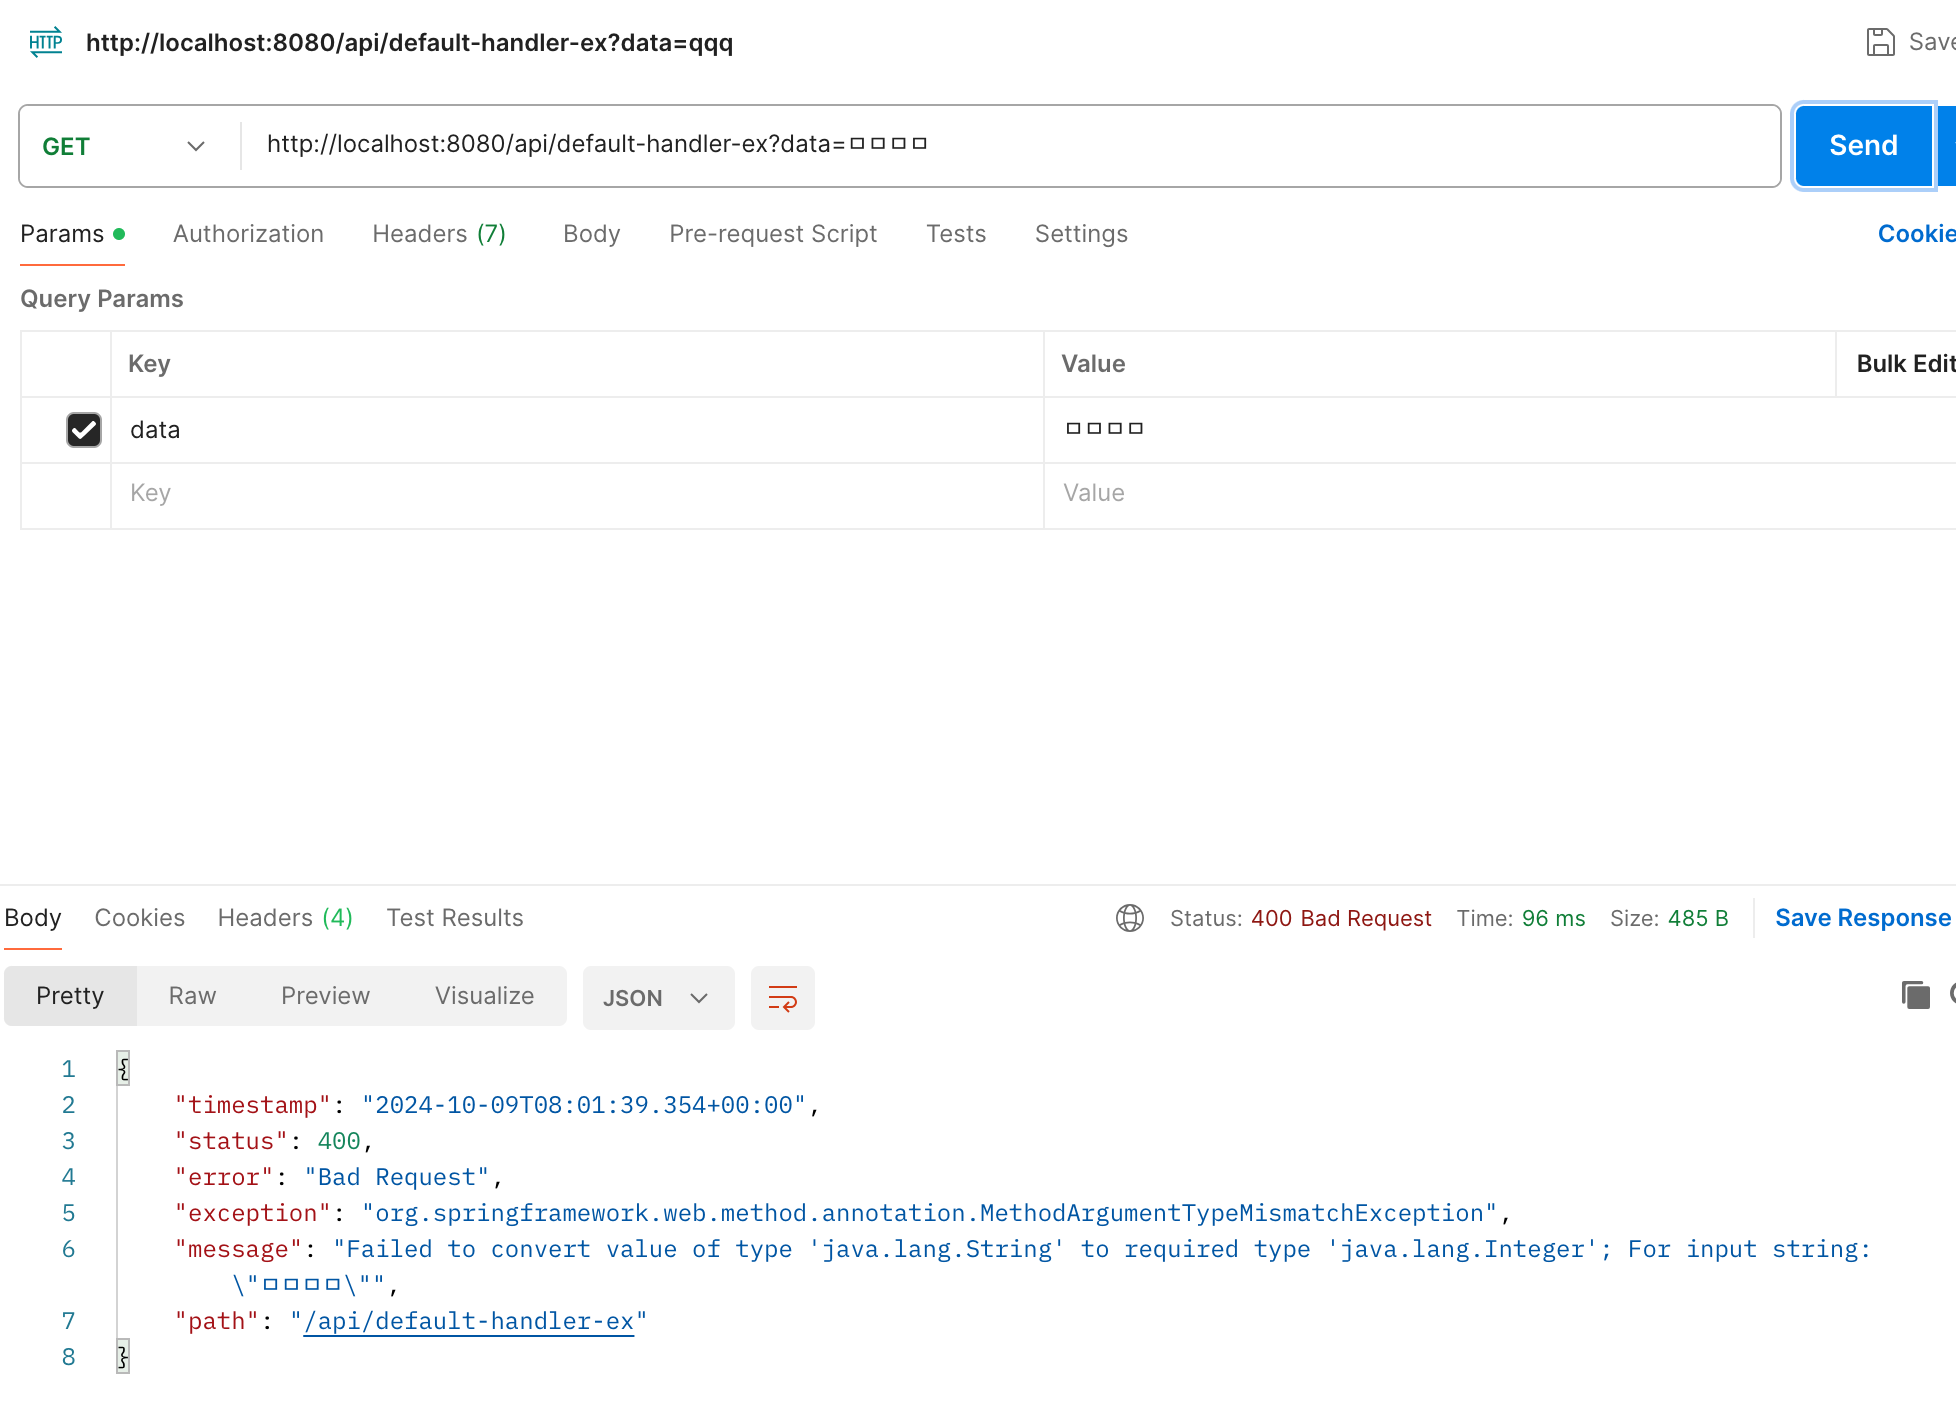The height and width of the screenshot is (1416, 1956).
Task: Click Bulk Edit in params table
Action: 1903,364
